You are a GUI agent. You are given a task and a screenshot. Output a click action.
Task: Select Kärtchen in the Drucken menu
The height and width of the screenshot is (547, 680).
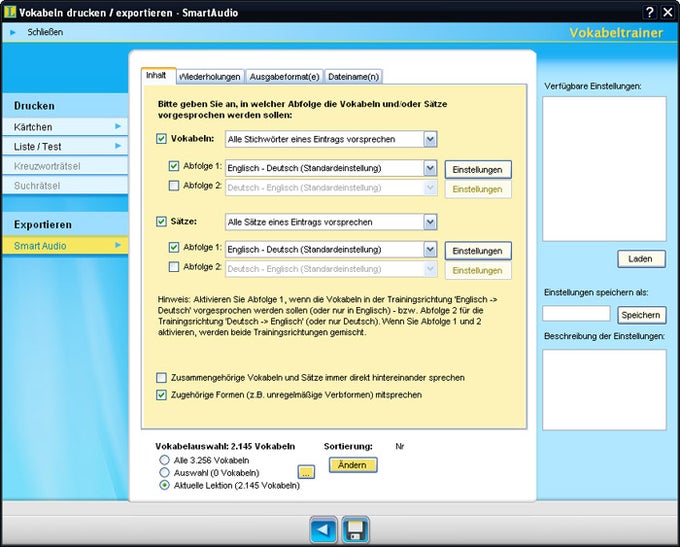coord(65,127)
